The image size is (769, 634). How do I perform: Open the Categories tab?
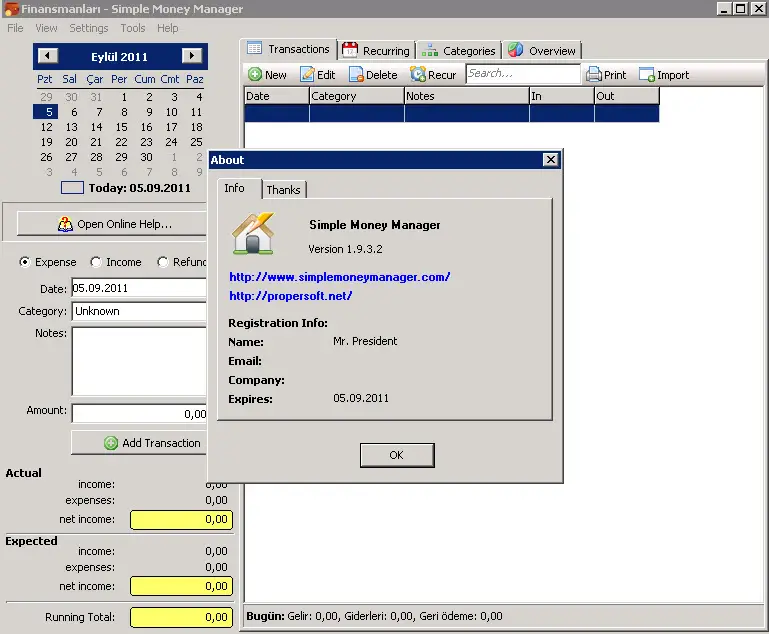(x=459, y=51)
